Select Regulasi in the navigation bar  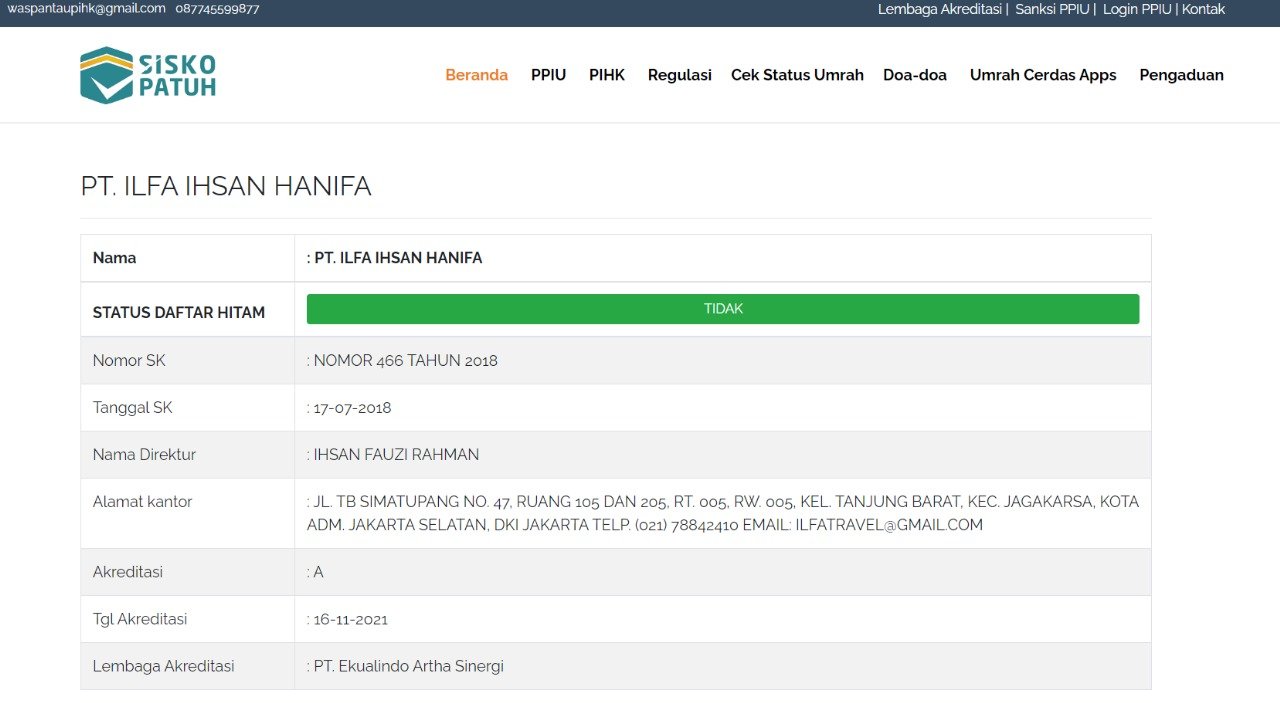click(679, 75)
